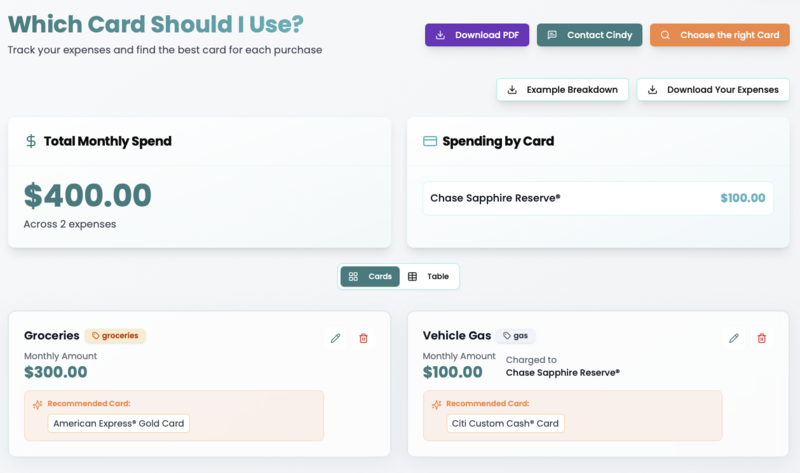The height and width of the screenshot is (473, 800).
Task: Open the Contact Cindy button
Action: 589,35
